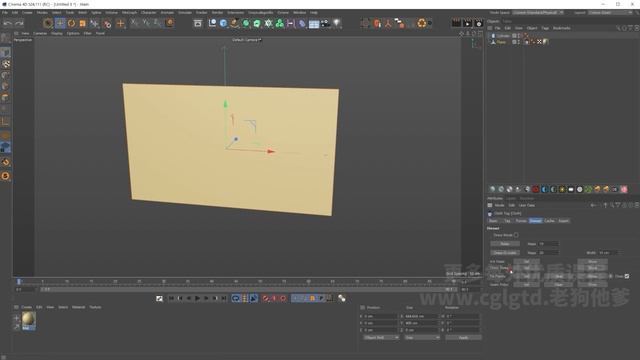Click the red tag preset icon
This screenshot has width=640, height=360.
click(536, 189)
